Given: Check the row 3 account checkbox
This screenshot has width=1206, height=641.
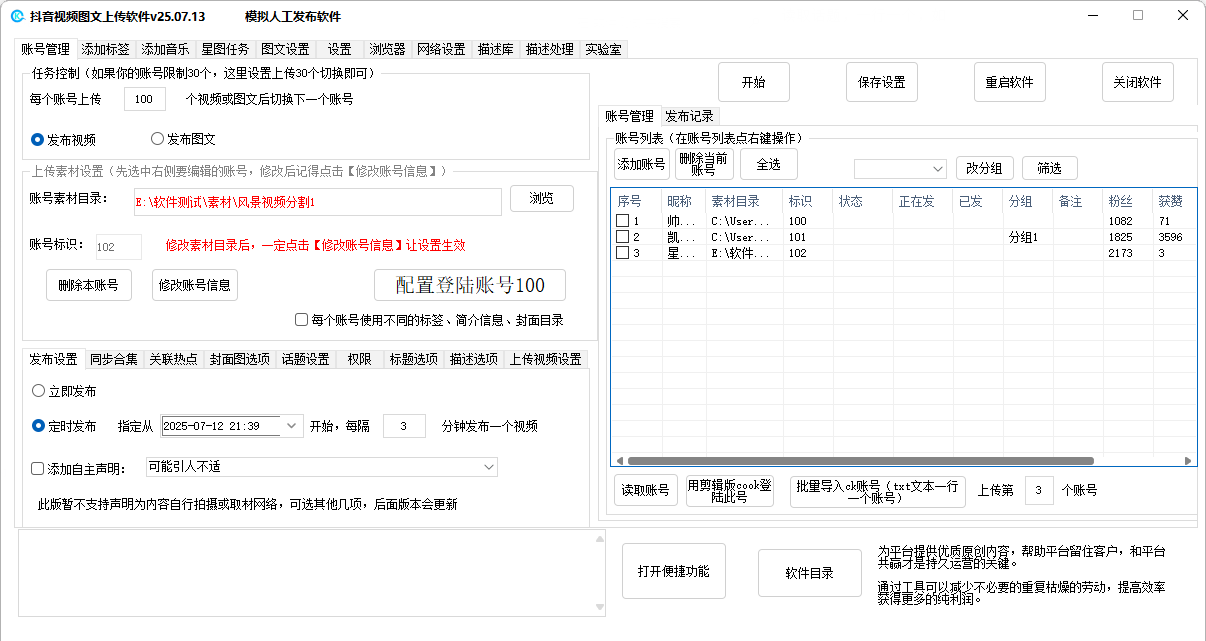Looking at the screenshot, I should click(622, 253).
